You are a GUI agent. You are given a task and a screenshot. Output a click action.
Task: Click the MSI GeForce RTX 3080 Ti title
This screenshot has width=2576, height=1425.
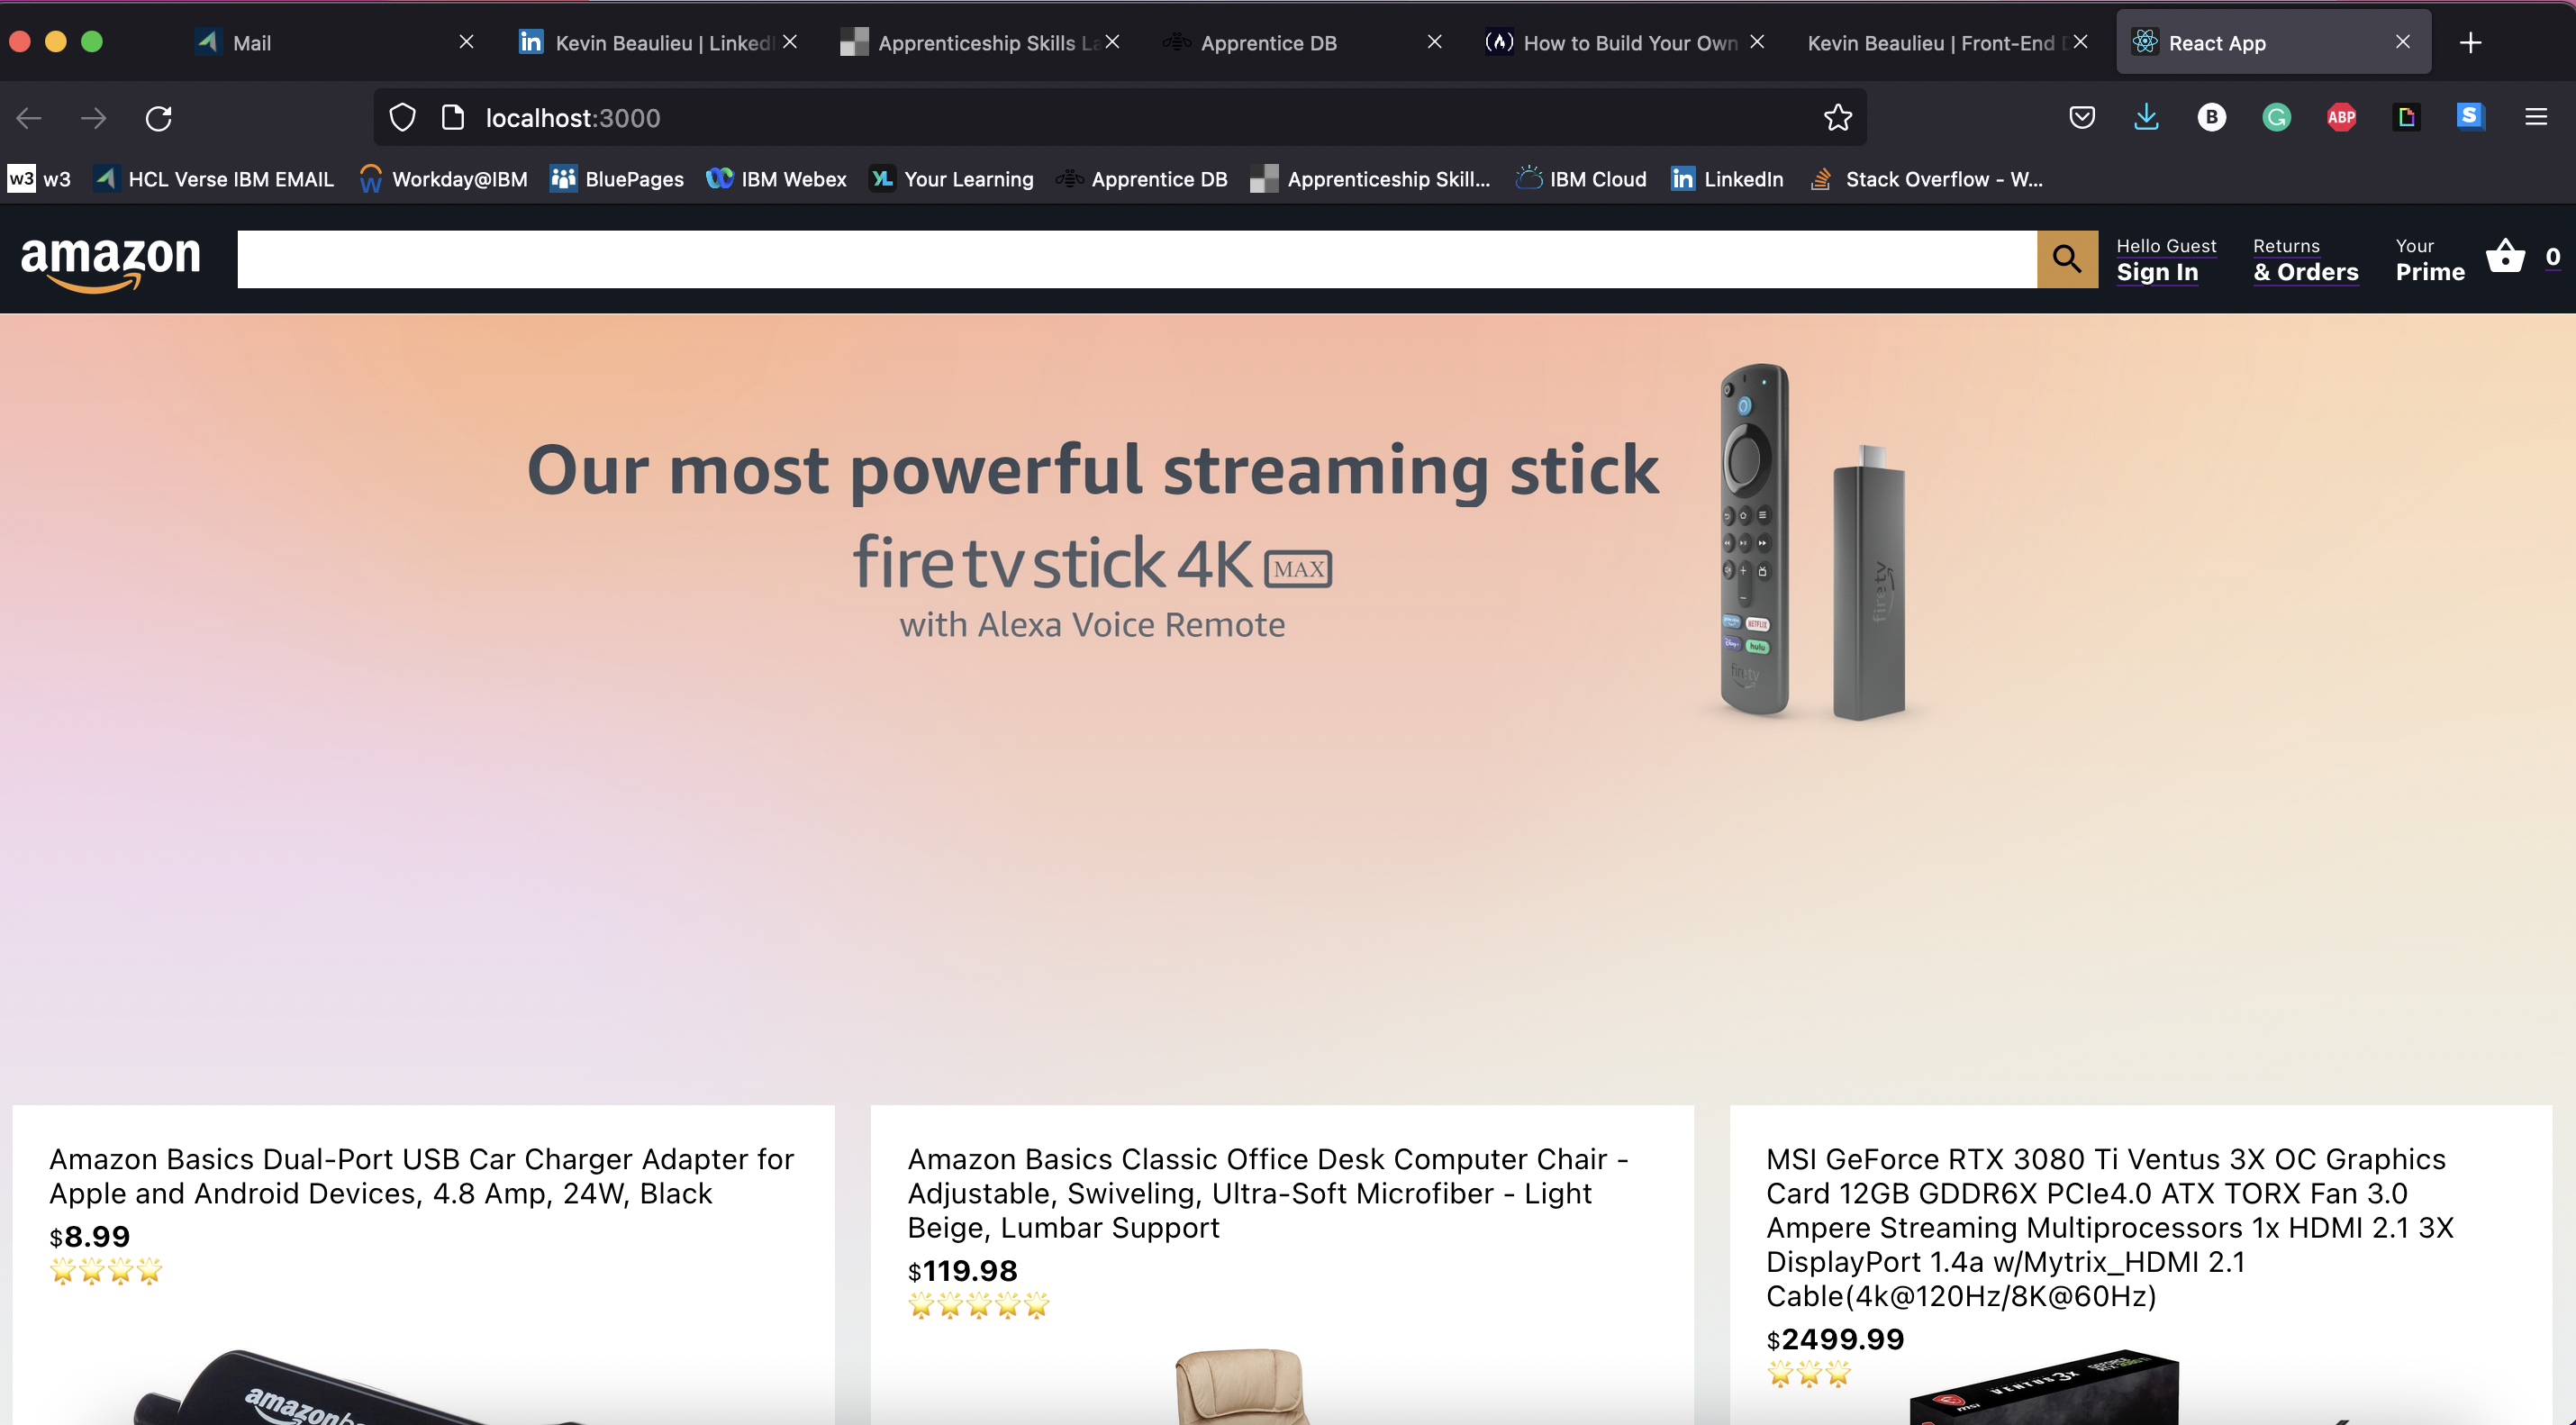coord(2110,1227)
